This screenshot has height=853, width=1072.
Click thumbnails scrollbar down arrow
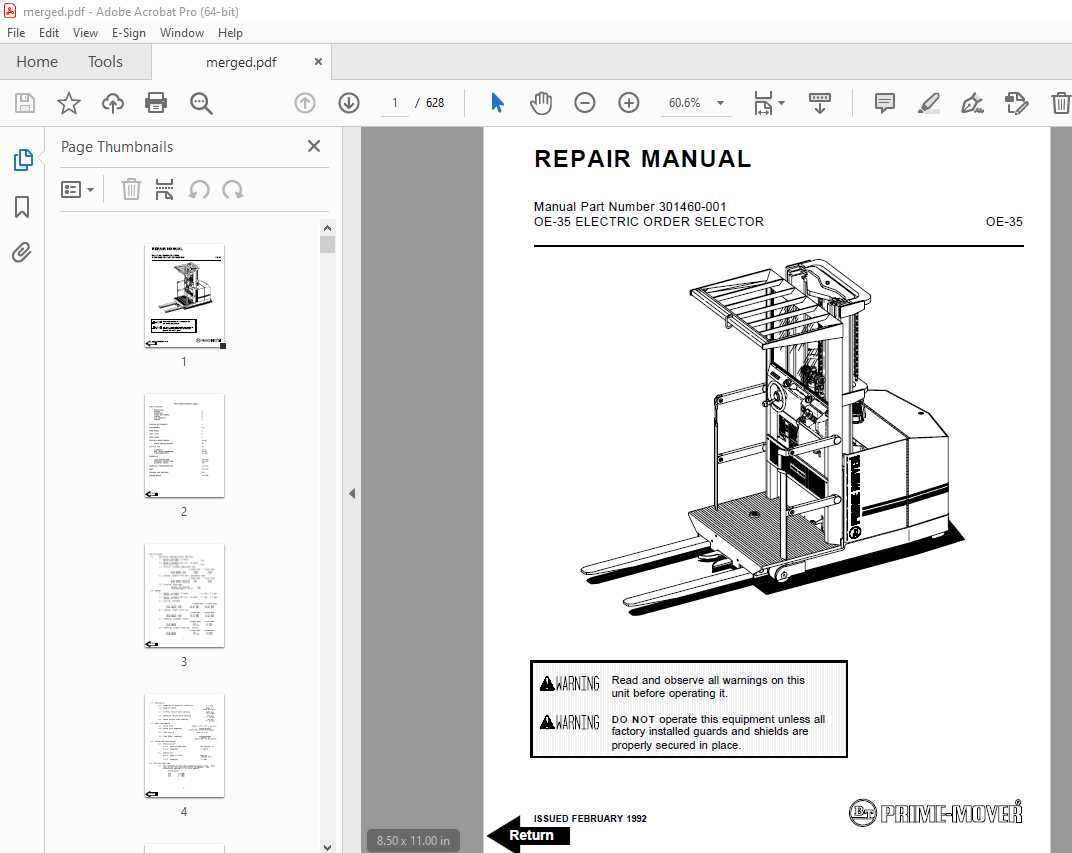tap(327, 847)
